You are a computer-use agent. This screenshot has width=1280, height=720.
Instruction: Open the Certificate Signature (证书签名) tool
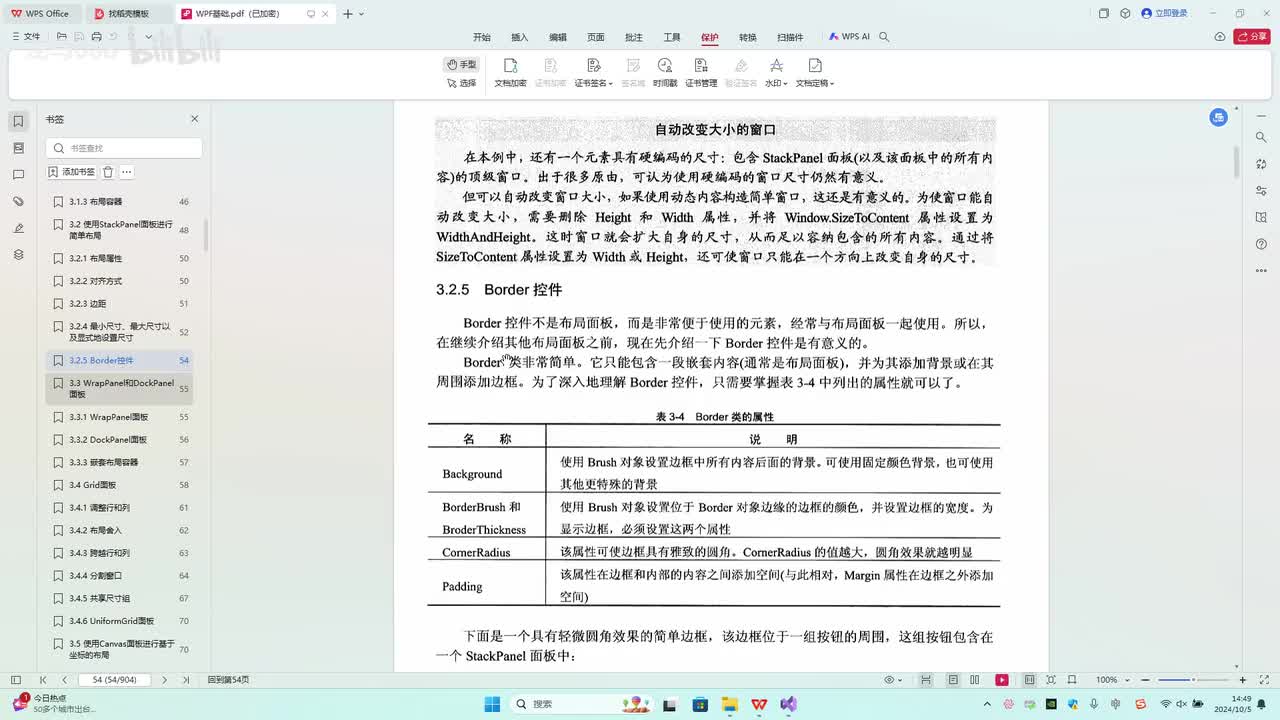pyautogui.click(x=593, y=73)
